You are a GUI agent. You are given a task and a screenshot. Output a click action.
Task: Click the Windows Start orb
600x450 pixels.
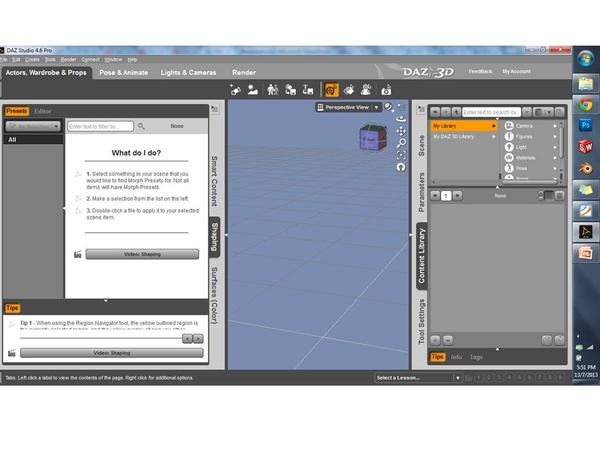[585, 59]
